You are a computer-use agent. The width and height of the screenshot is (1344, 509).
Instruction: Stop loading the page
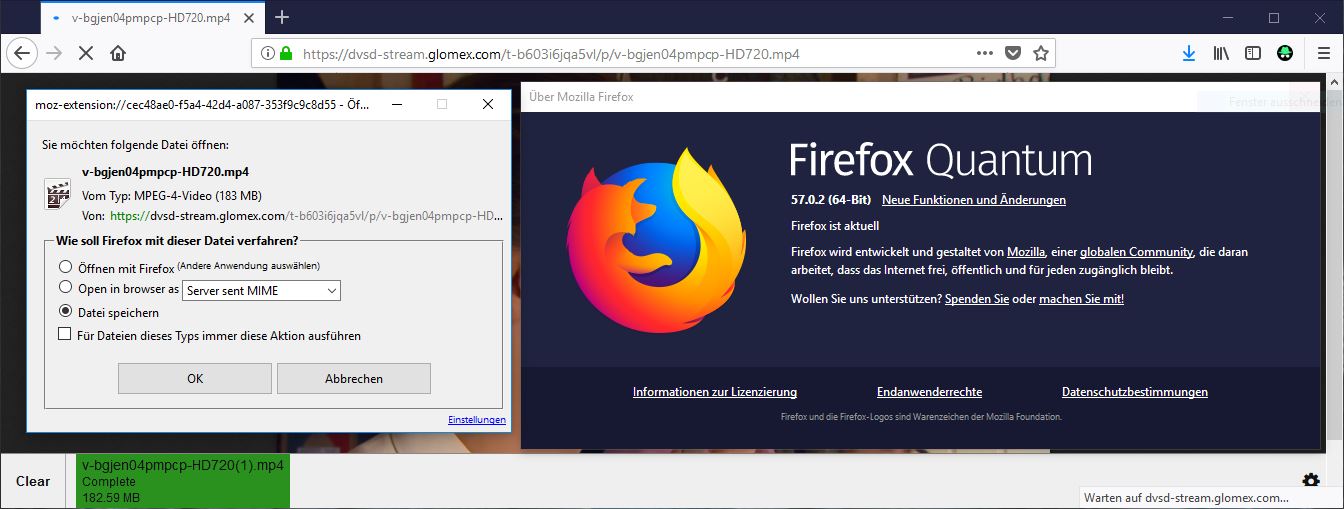point(85,53)
